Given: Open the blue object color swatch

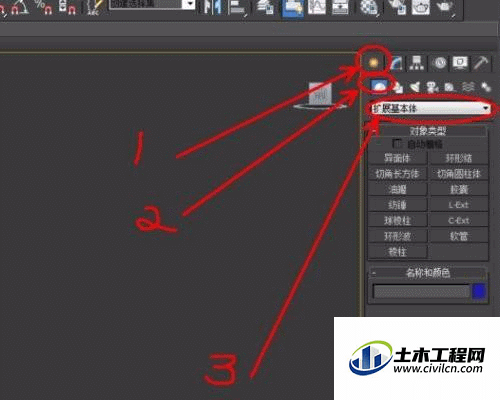Looking at the screenshot, I should point(479,292).
